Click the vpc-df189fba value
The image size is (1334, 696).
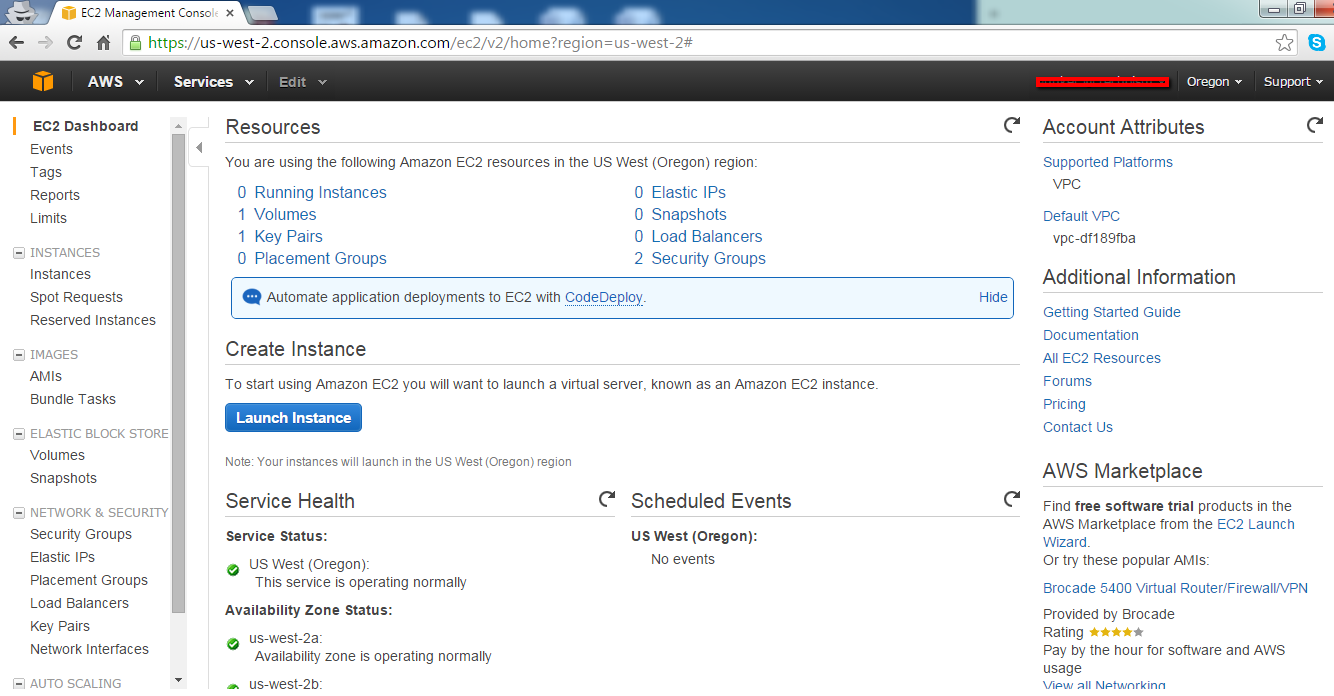pyautogui.click(x=1094, y=239)
